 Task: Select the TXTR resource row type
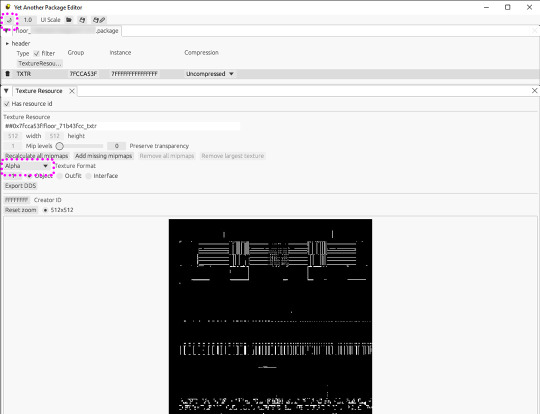(24, 74)
